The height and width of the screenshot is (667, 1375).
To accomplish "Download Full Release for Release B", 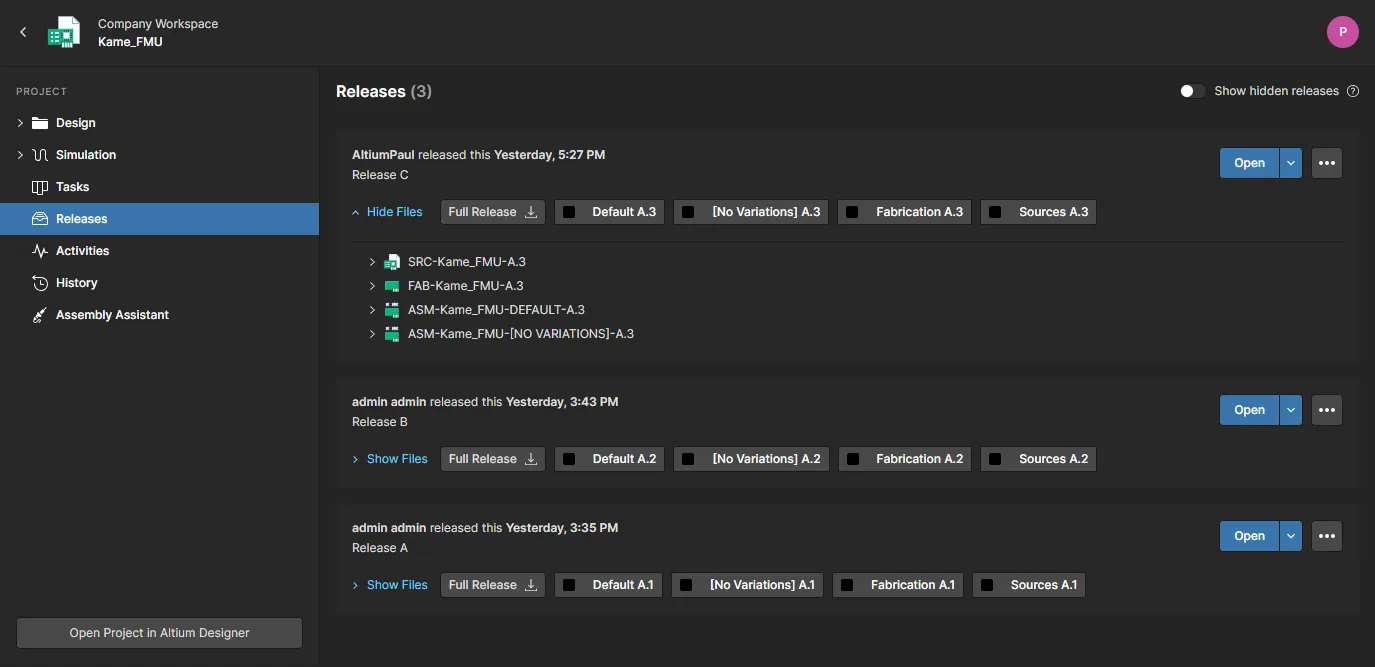I will (493, 459).
